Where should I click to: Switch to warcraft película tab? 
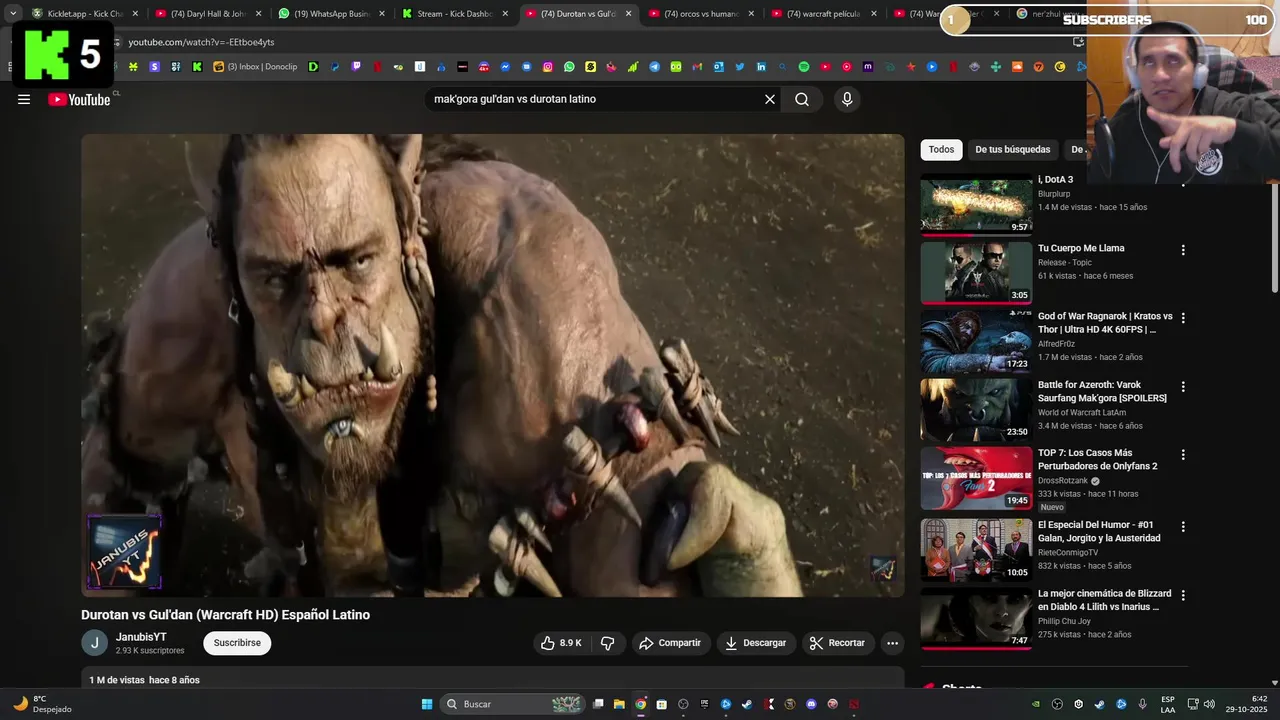coord(824,14)
